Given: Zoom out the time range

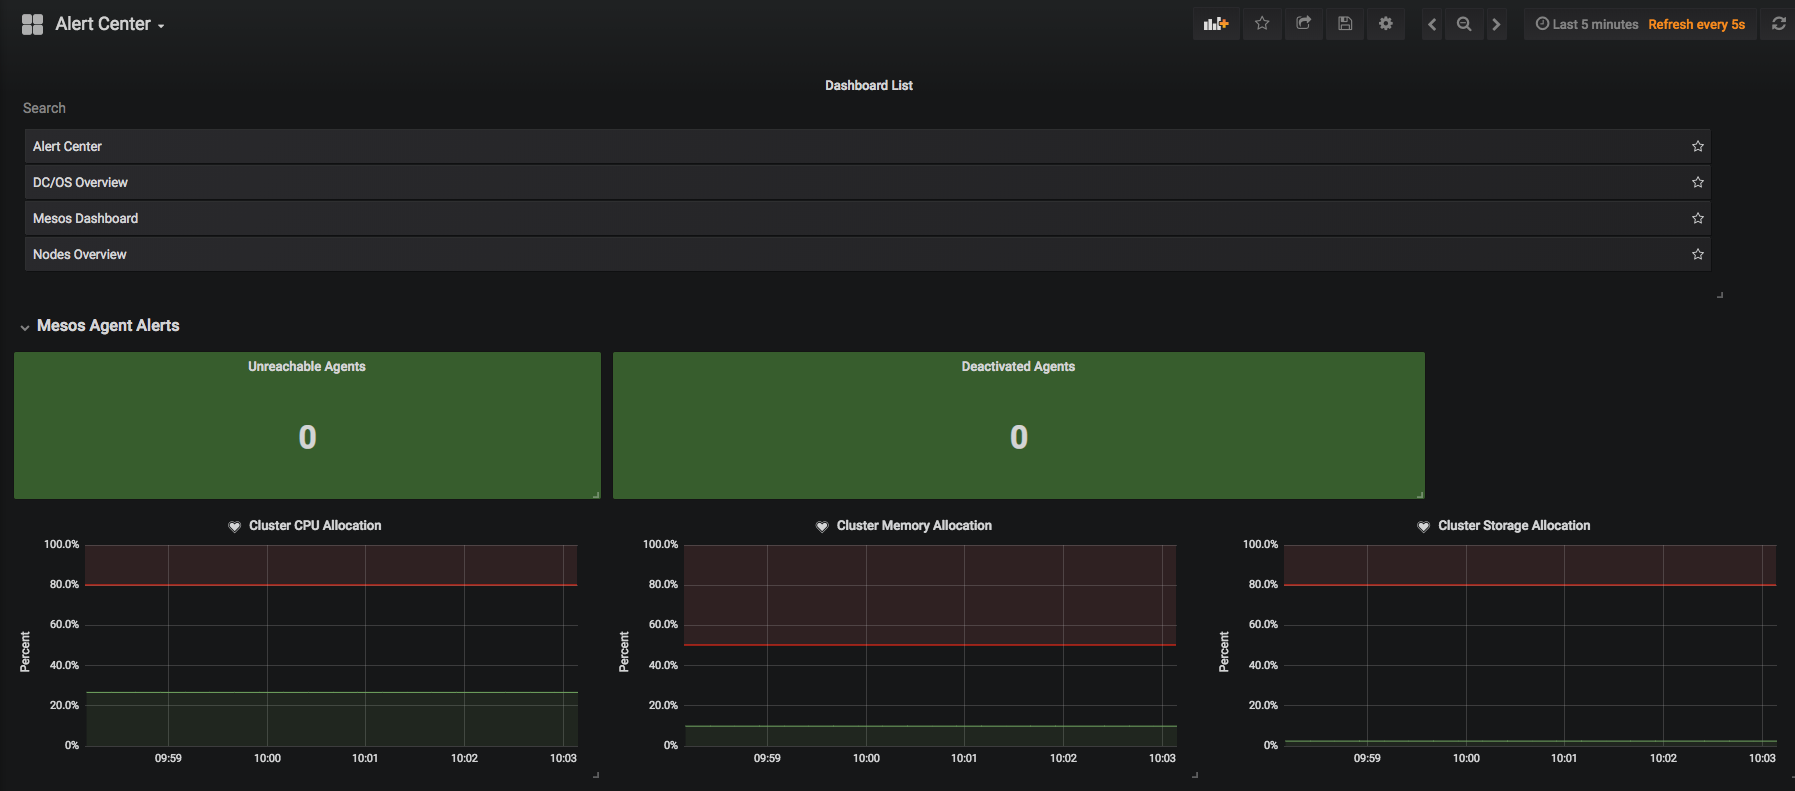Looking at the screenshot, I should (1464, 24).
